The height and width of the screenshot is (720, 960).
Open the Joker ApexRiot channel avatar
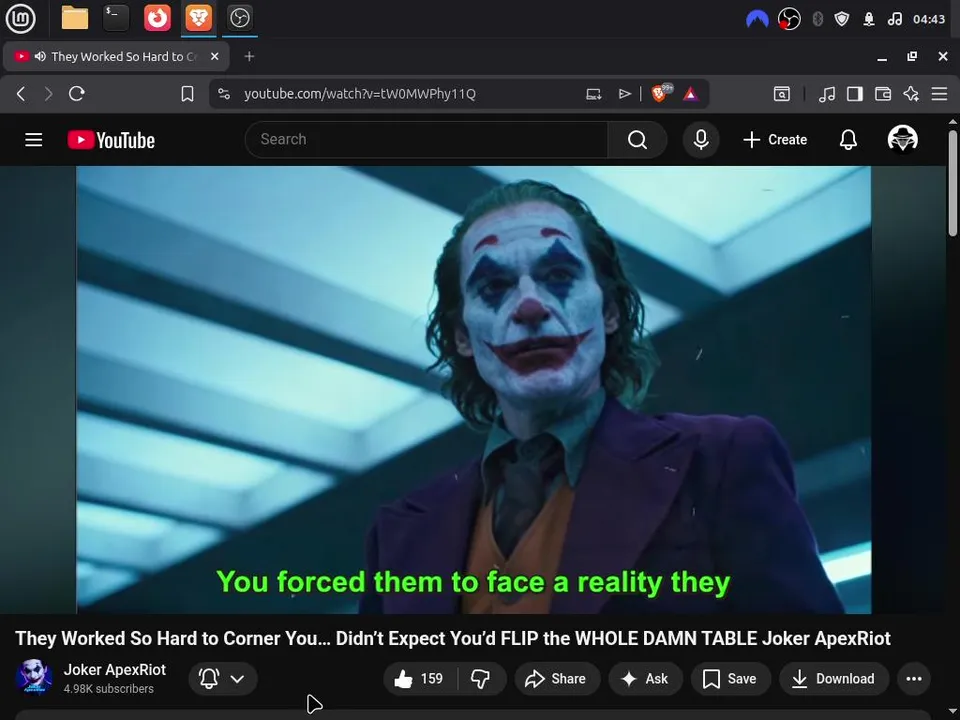(x=34, y=678)
